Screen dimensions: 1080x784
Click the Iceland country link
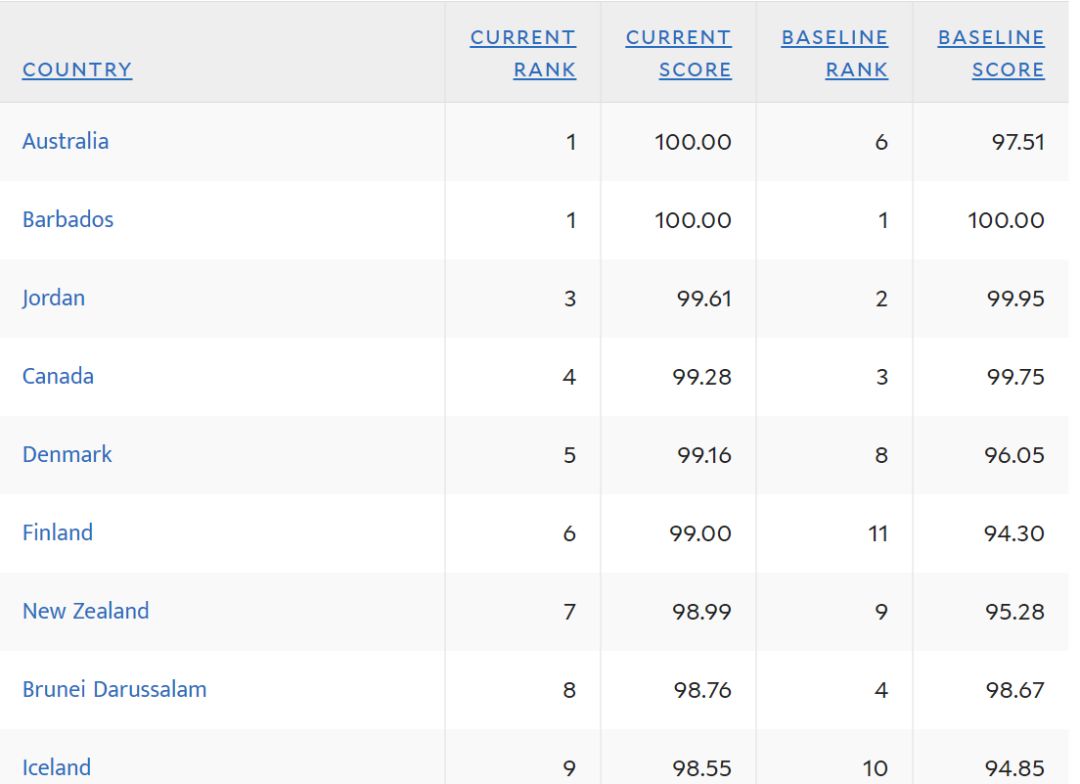pos(56,767)
